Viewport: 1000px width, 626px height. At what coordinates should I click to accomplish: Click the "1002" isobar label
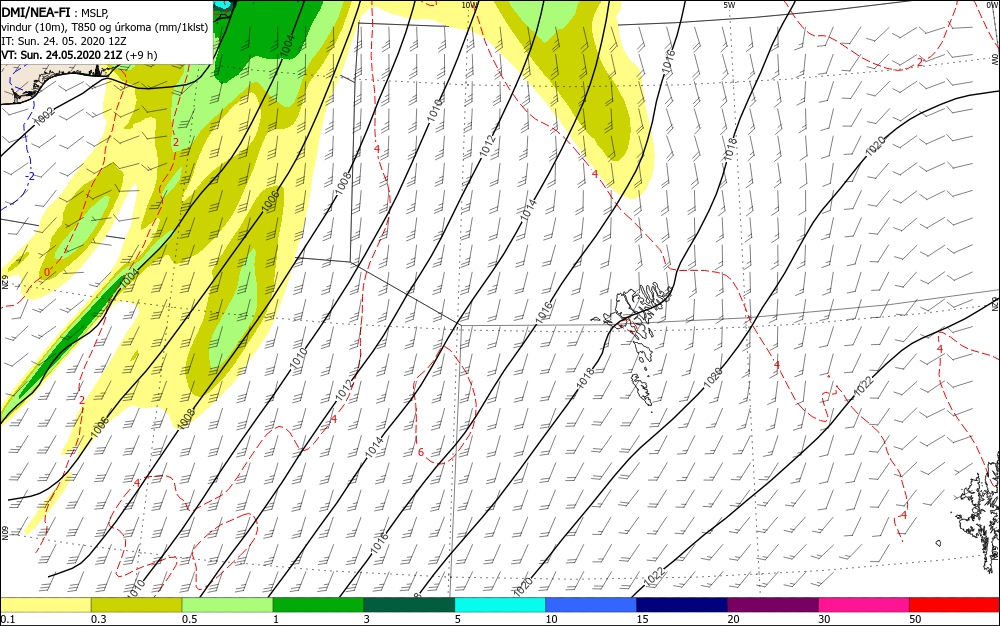coord(44,116)
